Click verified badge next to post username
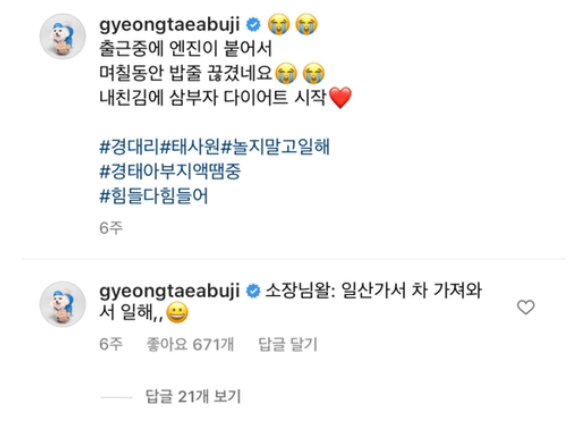 point(254,25)
